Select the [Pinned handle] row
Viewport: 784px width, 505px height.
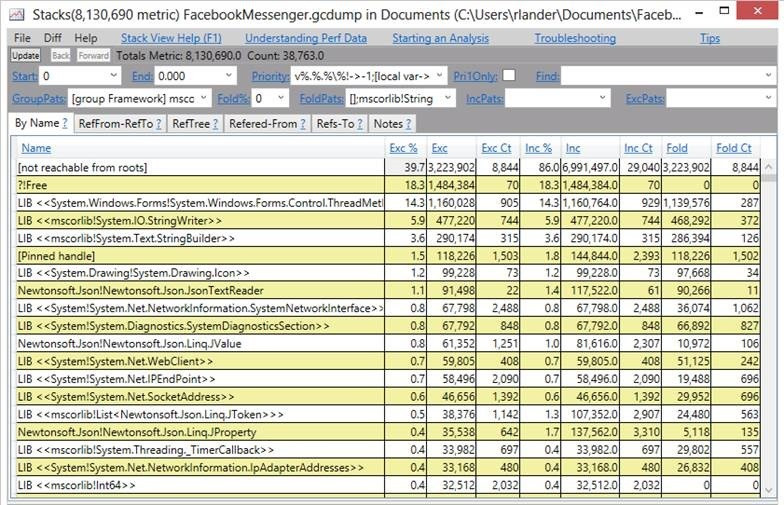(388, 256)
